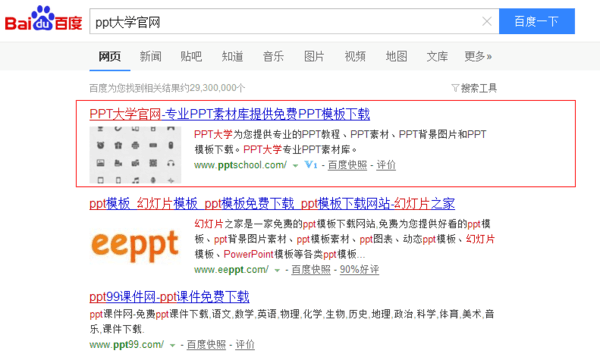Open 搜索工具 filter options
The height and width of the screenshot is (360, 600).
coord(474,88)
